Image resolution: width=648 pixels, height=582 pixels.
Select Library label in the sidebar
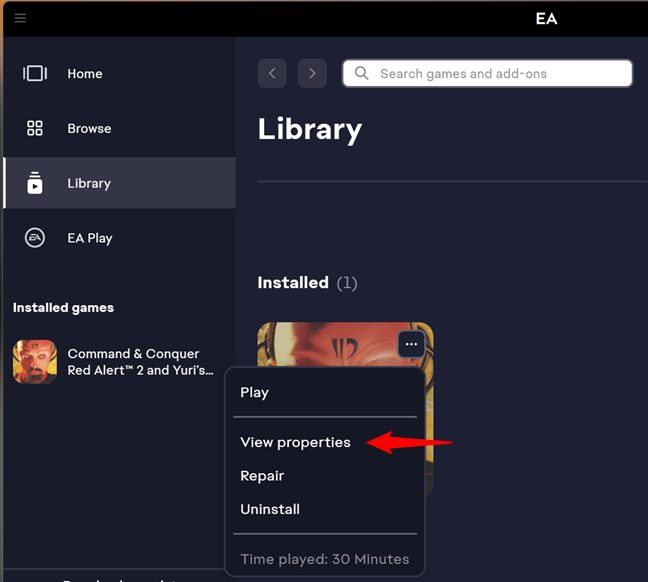point(89,184)
